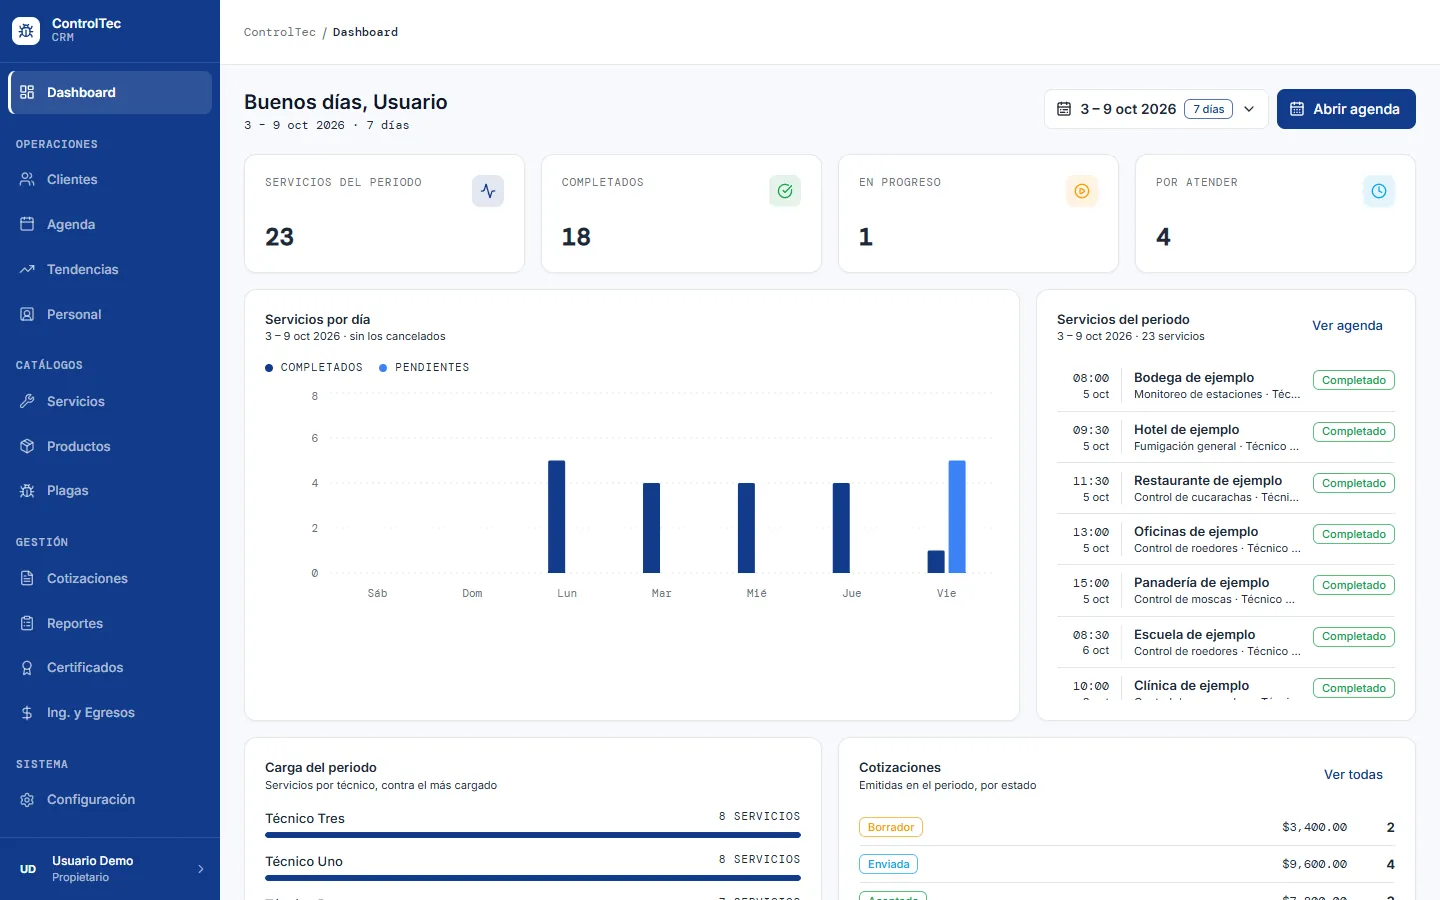Screen dimensions: 1440x900
Task: Click the Dashboard grid icon in sidebar
Action: [x=27, y=92]
